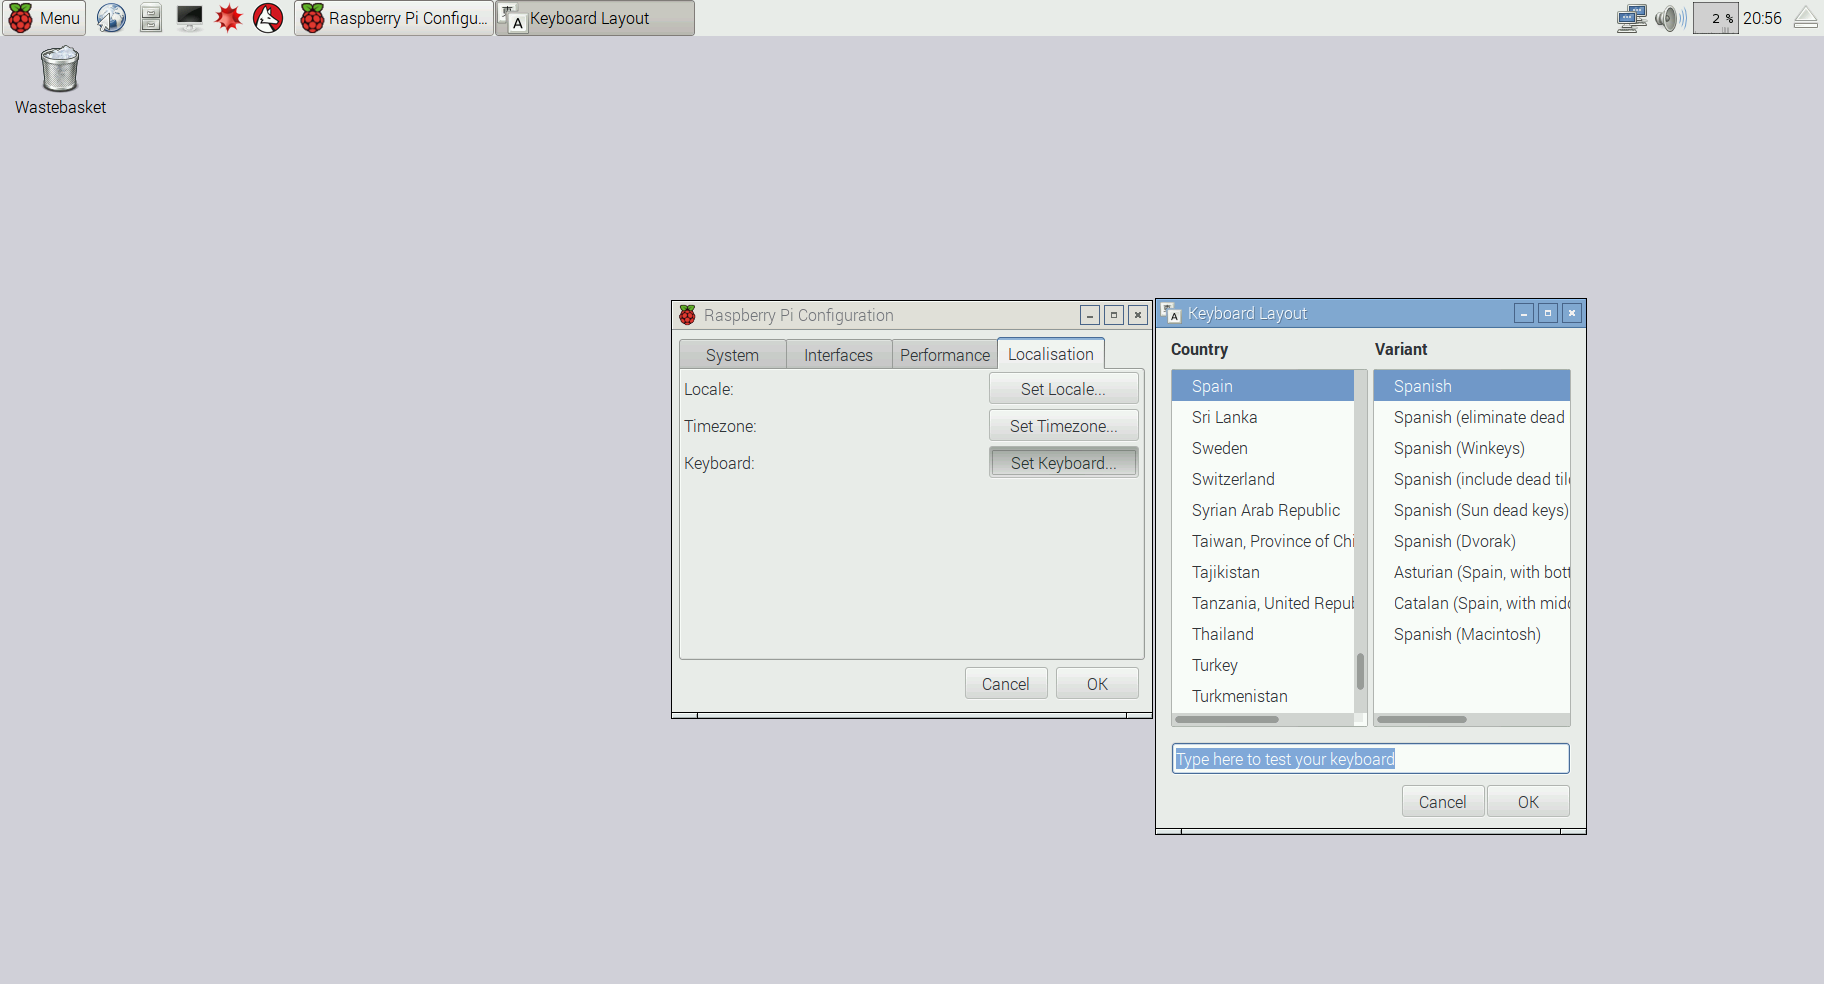The image size is (1824, 984).
Task: Select Taiwan, Province of China country
Action: (x=1262, y=541)
